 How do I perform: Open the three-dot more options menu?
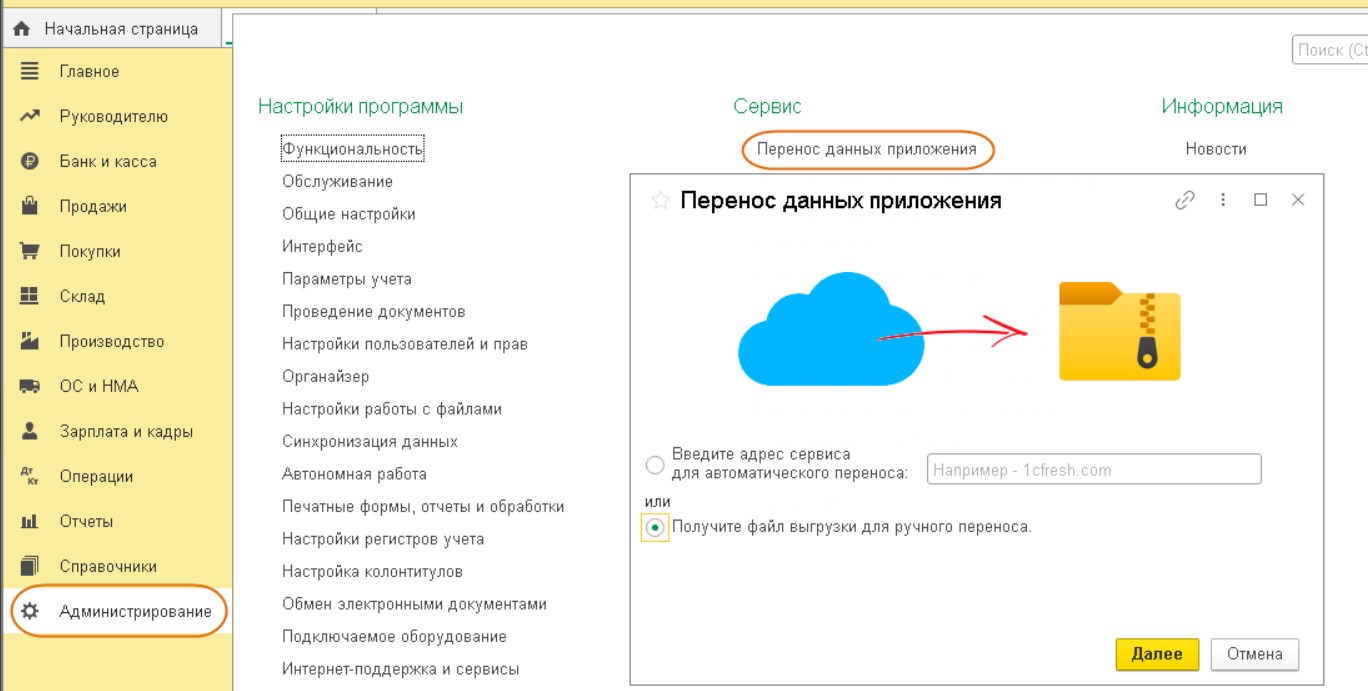tap(1223, 200)
